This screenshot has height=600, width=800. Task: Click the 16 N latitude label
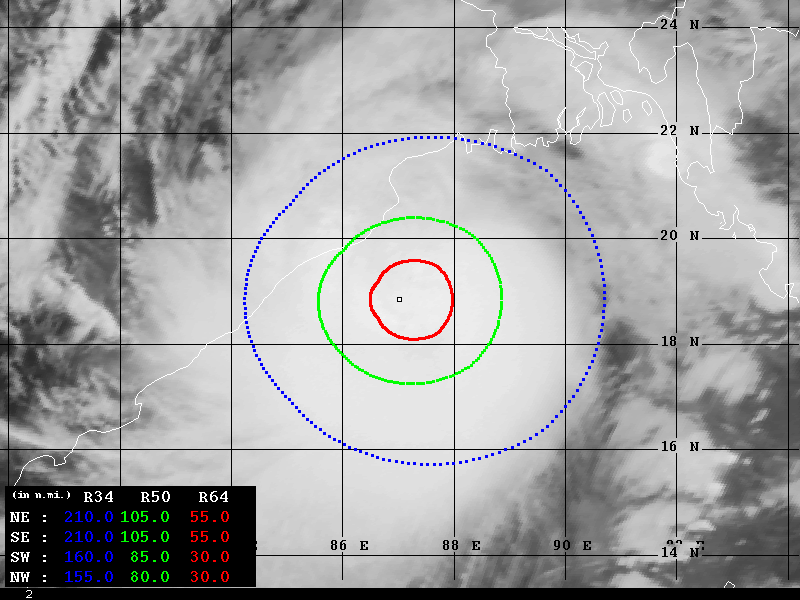coord(685,447)
